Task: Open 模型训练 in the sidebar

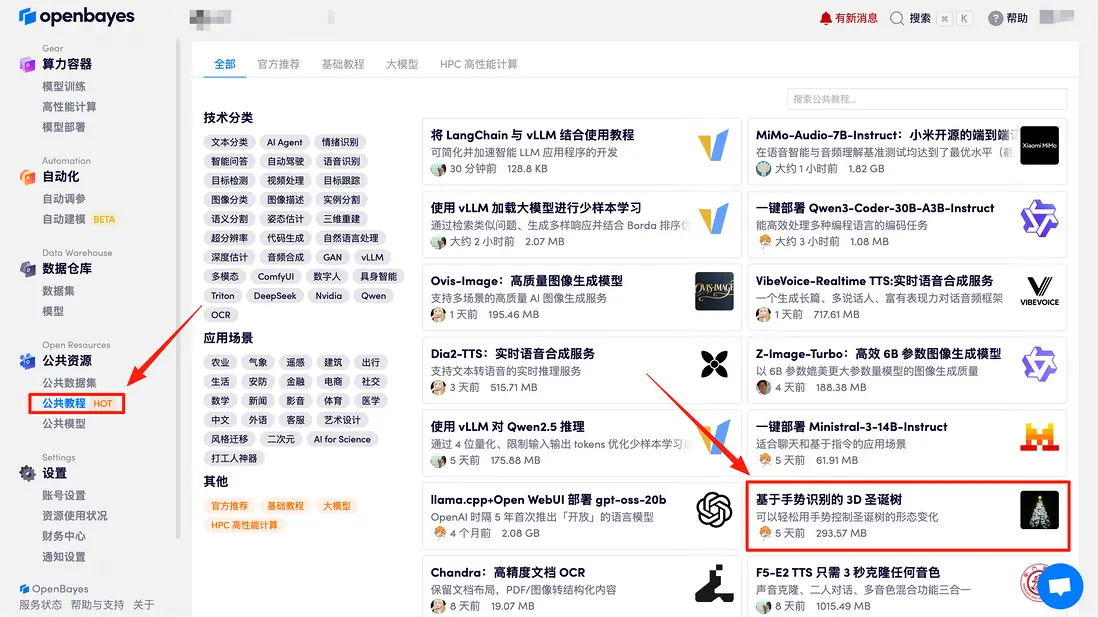Action: click(x=64, y=86)
